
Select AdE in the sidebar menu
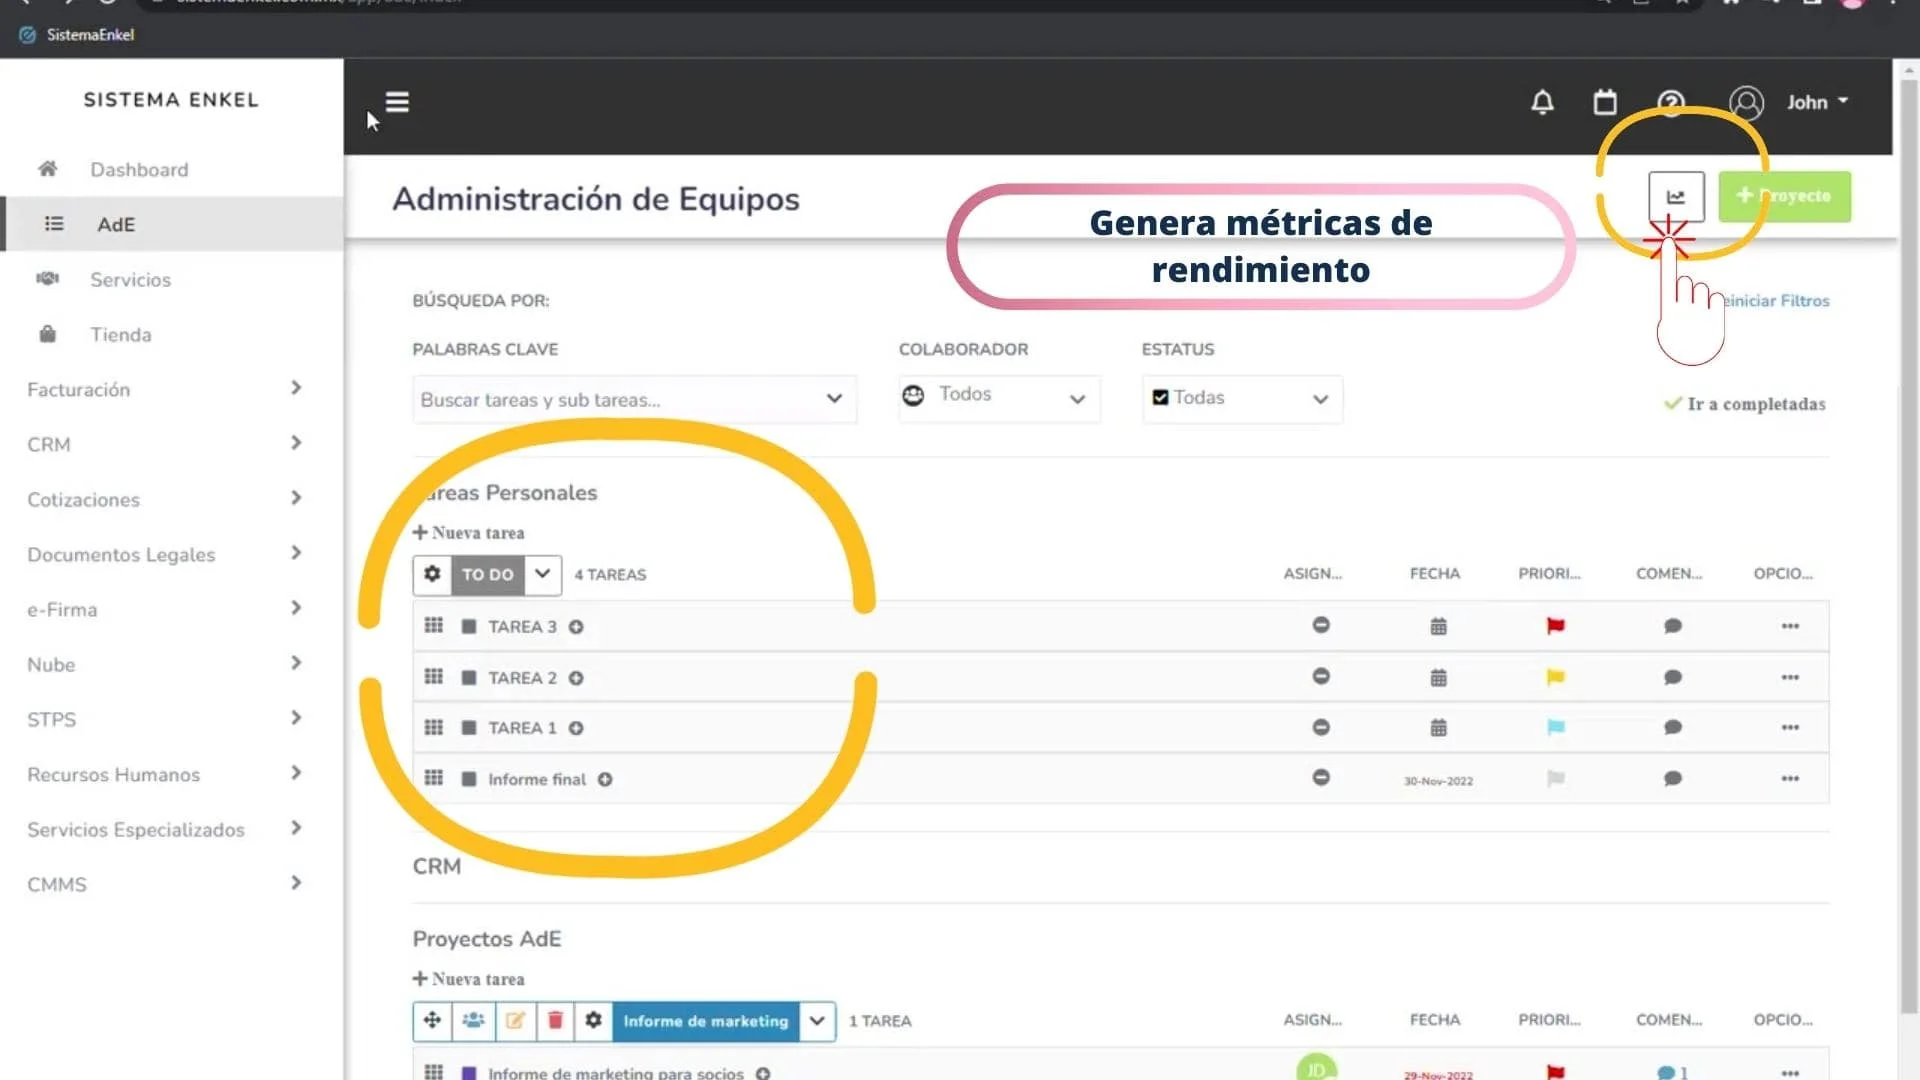tap(116, 224)
